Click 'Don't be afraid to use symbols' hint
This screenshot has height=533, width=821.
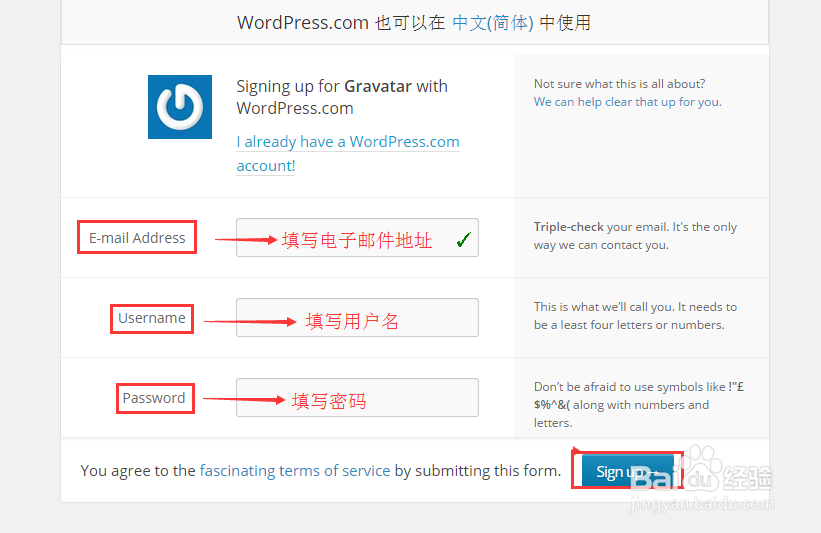(x=639, y=405)
